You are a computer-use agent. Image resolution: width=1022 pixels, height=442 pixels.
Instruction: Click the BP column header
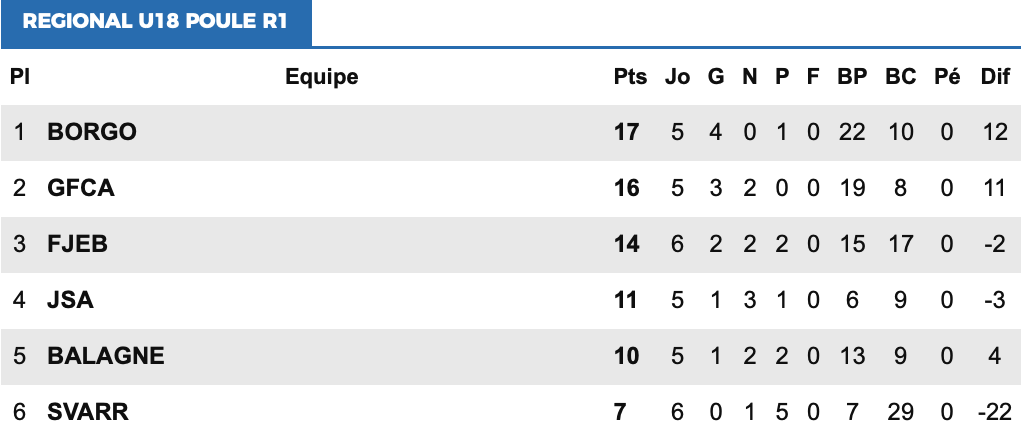click(x=852, y=77)
